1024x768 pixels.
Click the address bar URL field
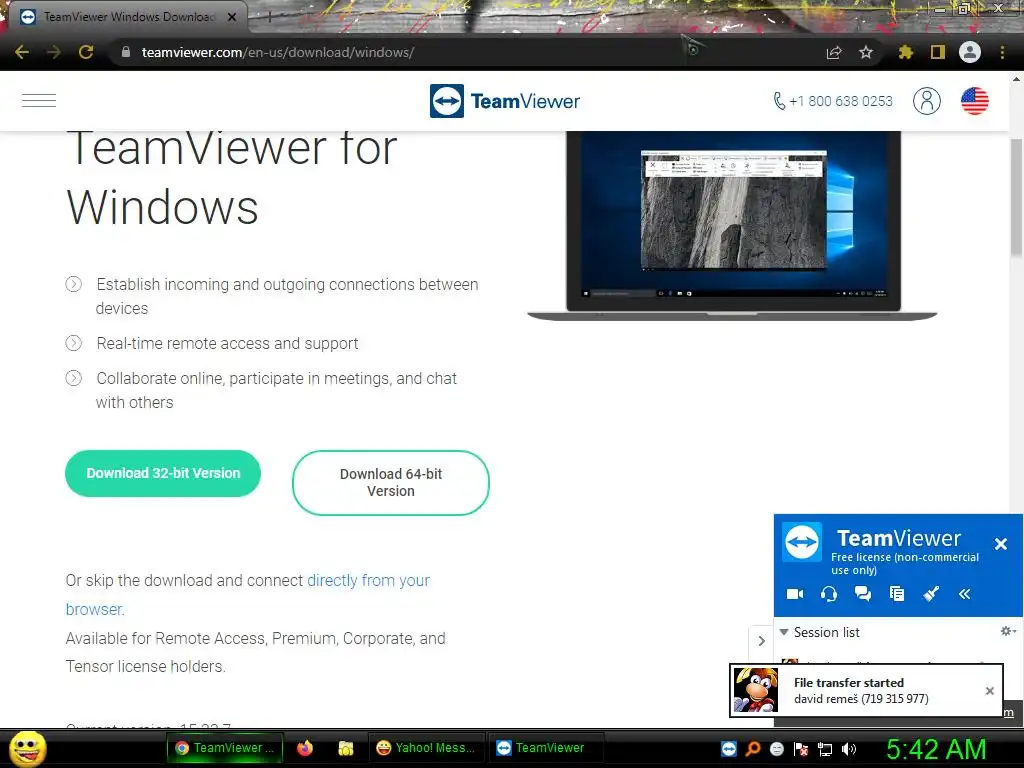tap(457, 52)
